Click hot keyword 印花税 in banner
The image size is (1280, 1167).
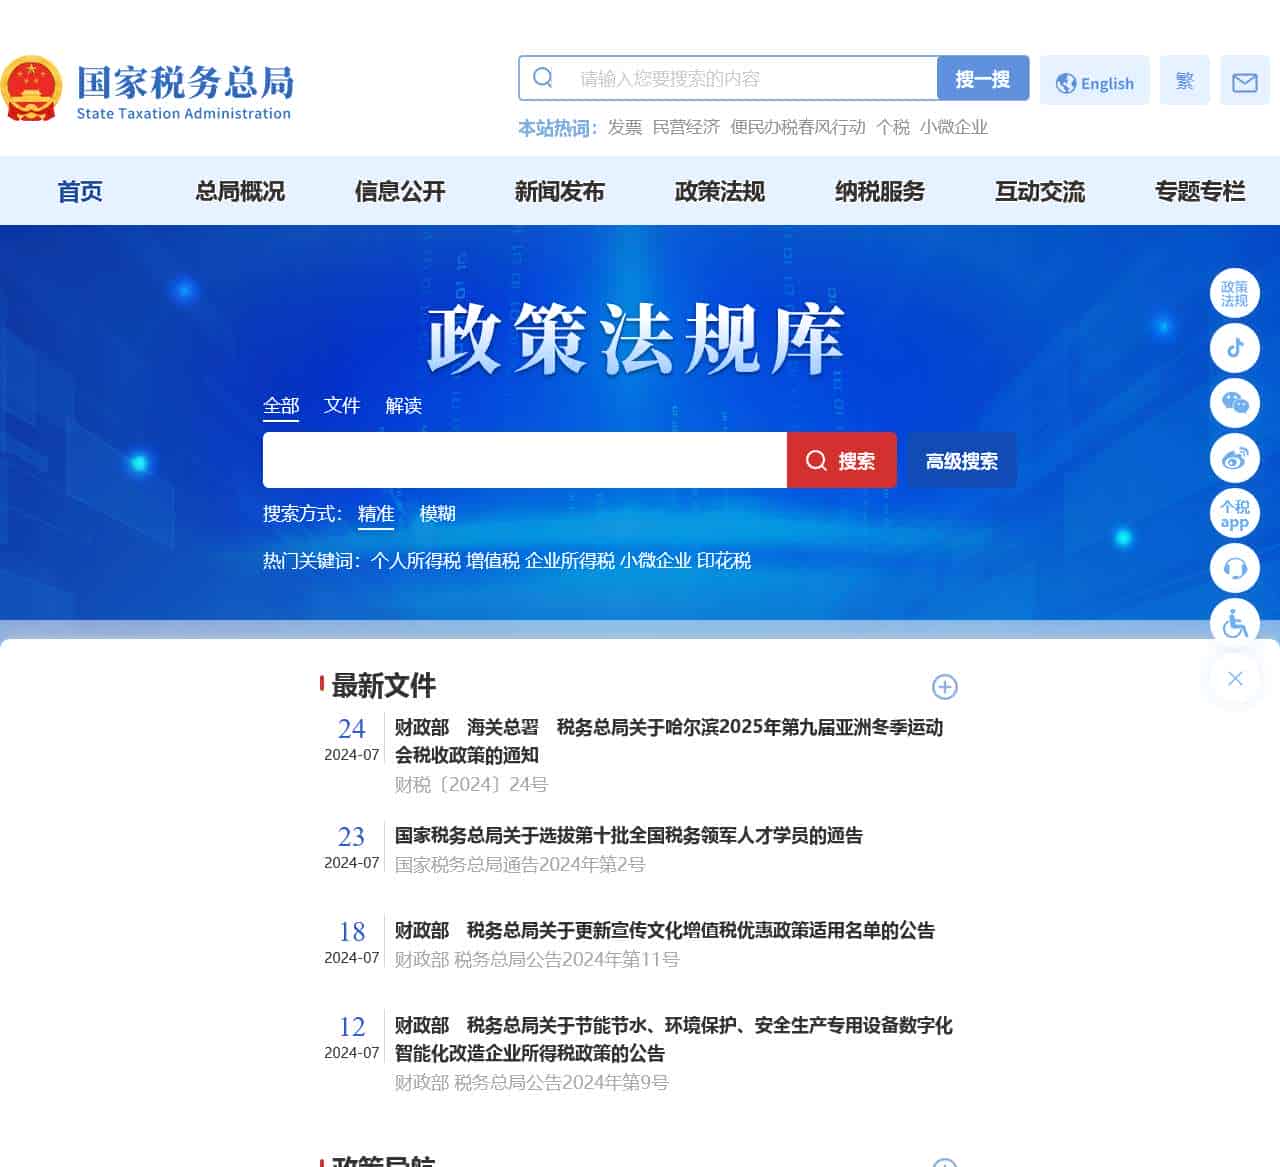724,561
